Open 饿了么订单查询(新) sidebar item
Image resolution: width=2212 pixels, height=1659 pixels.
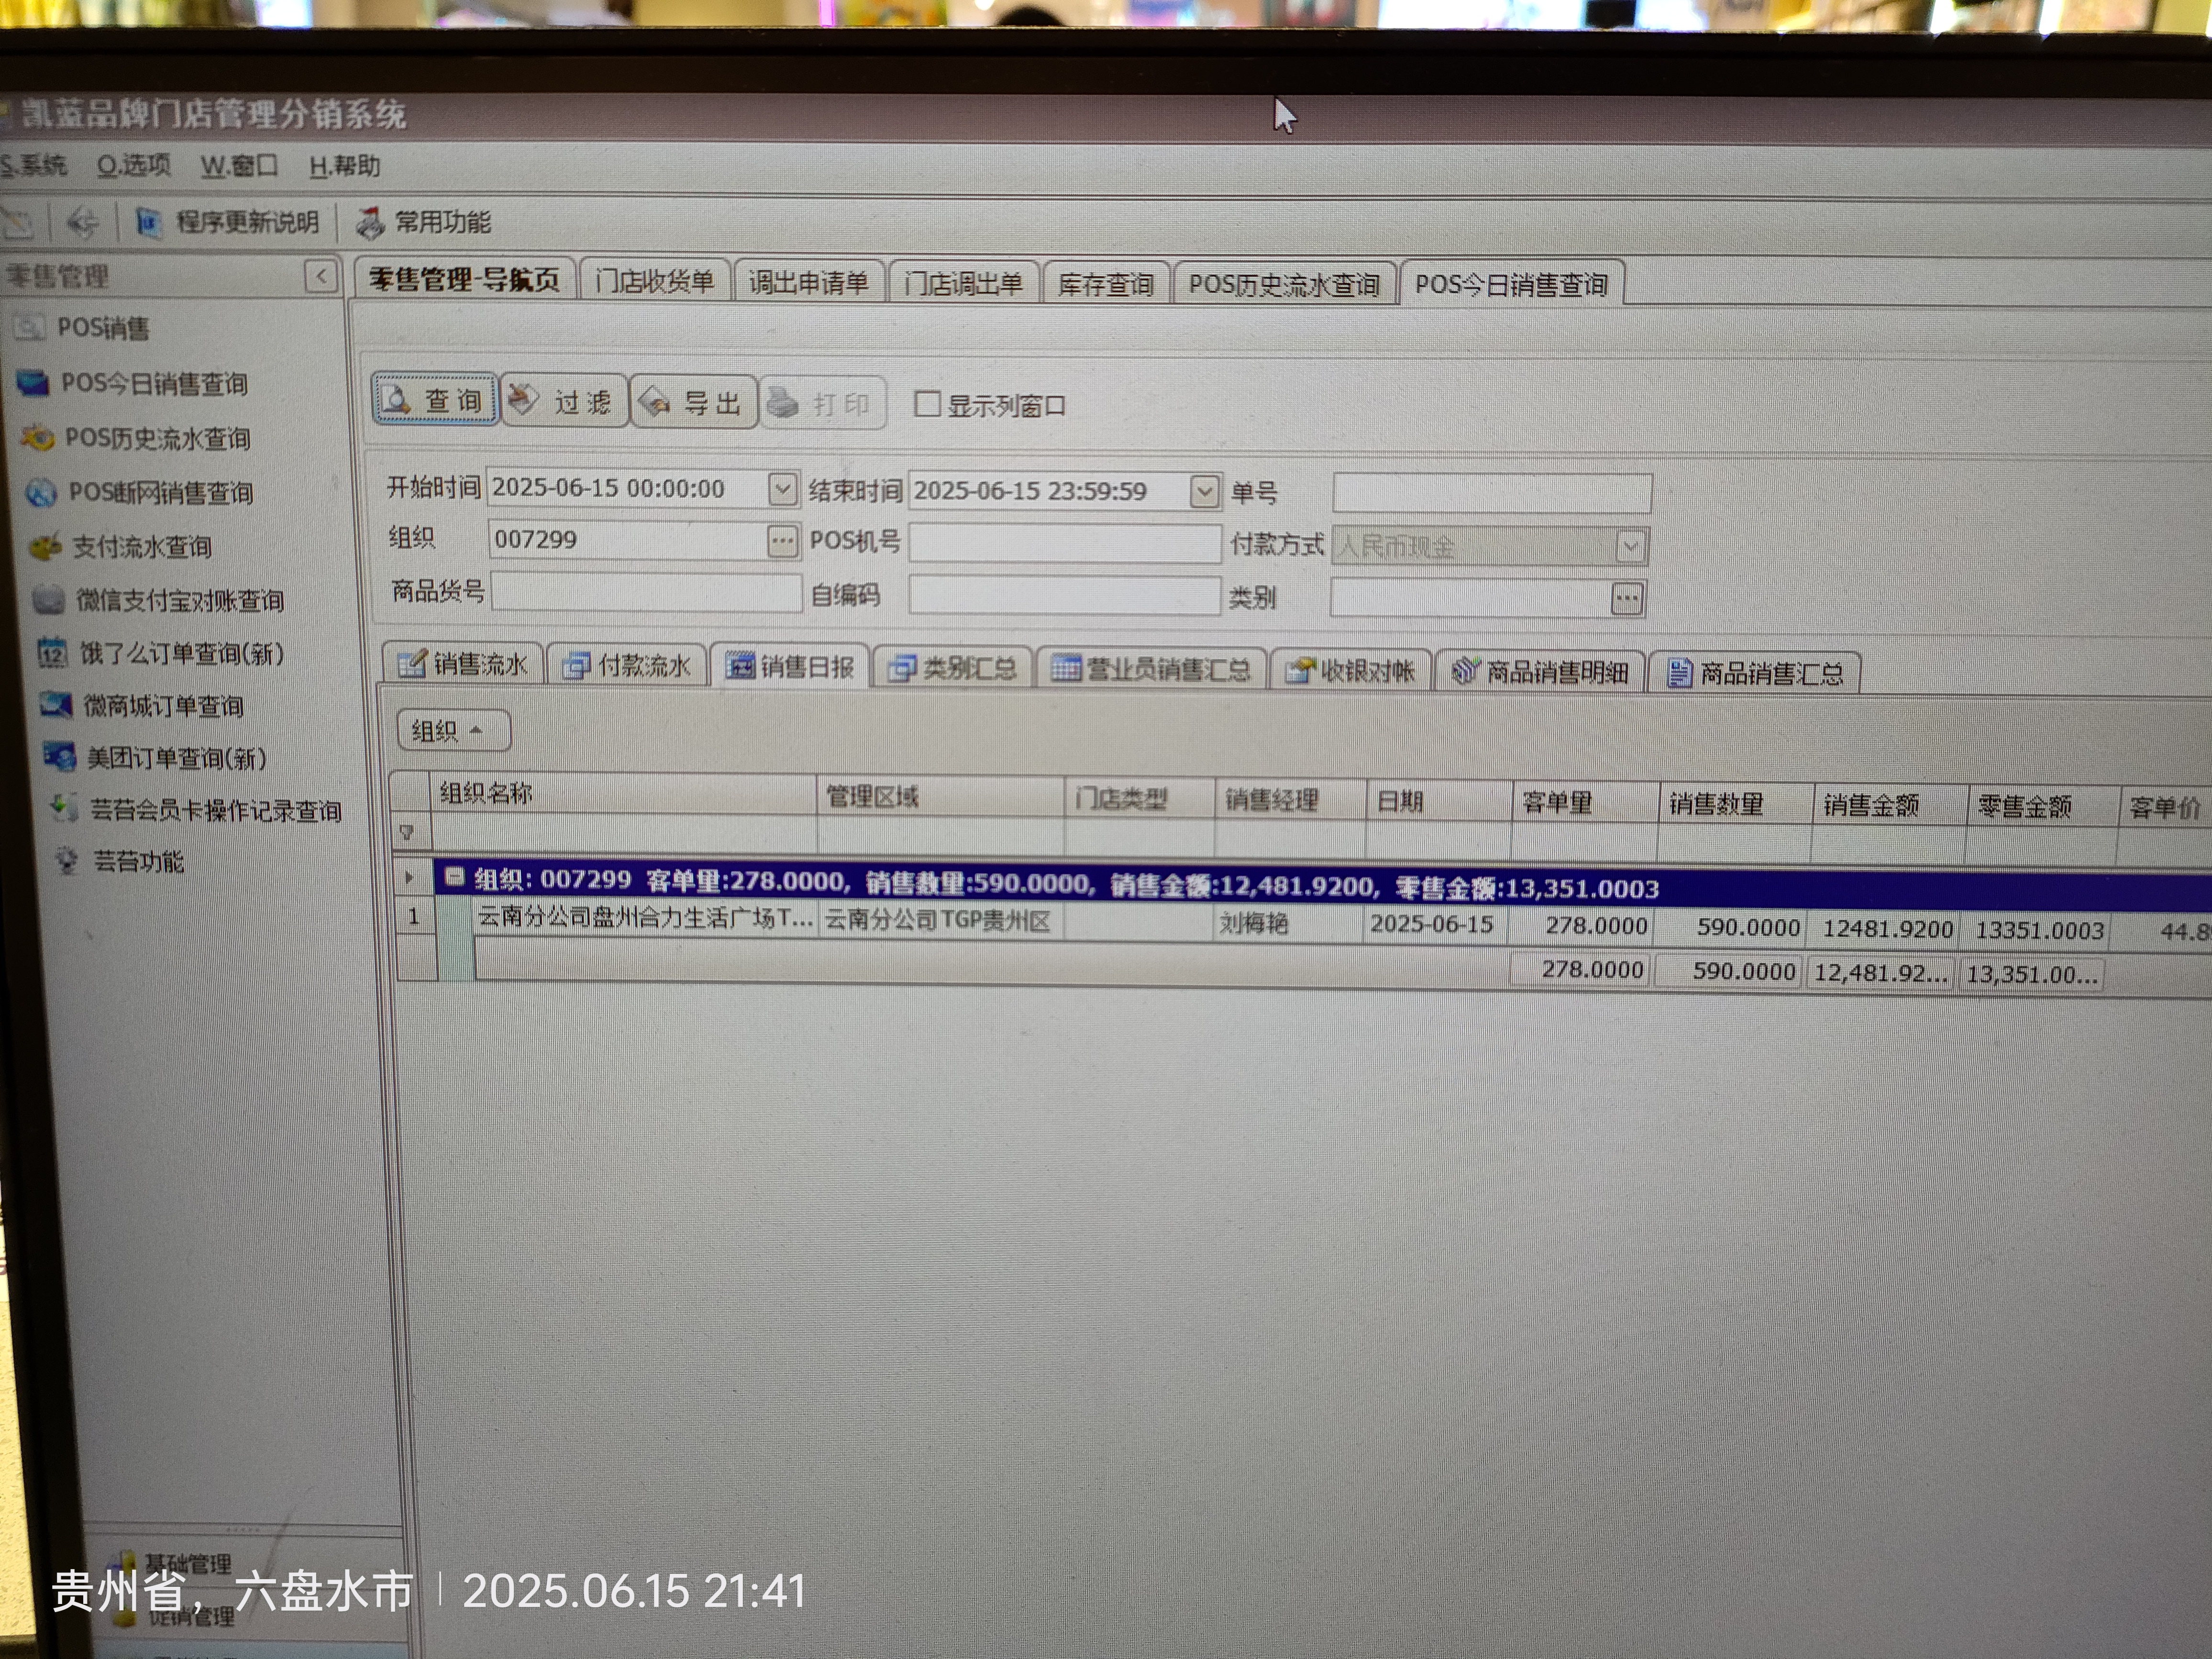tap(181, 653)
